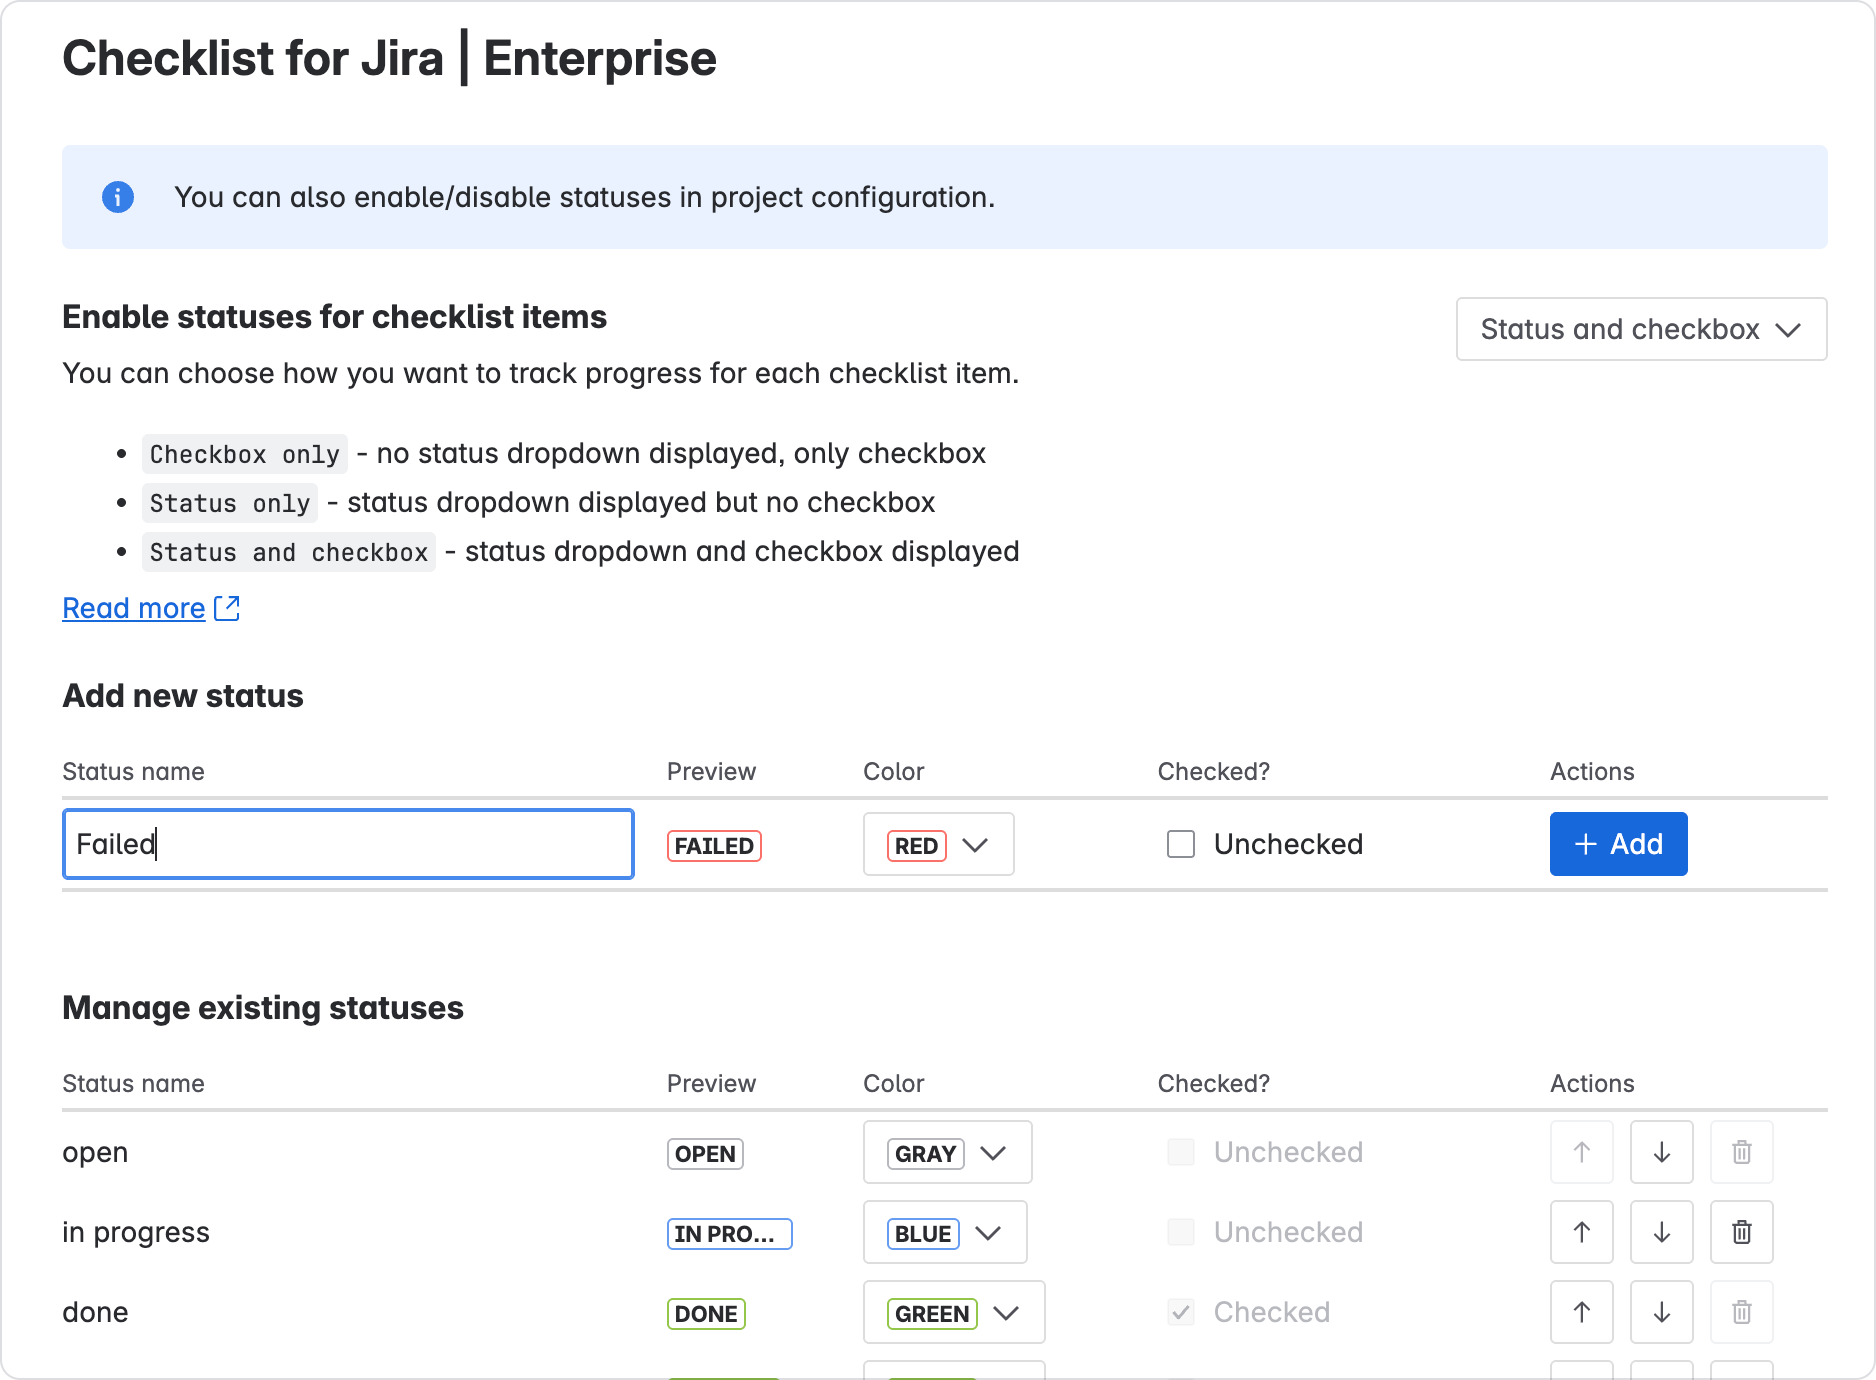Viewport: 1876px width, 1380px height.
Task: Click the OPEN preview badge
Action: (x=705, y=1154)
